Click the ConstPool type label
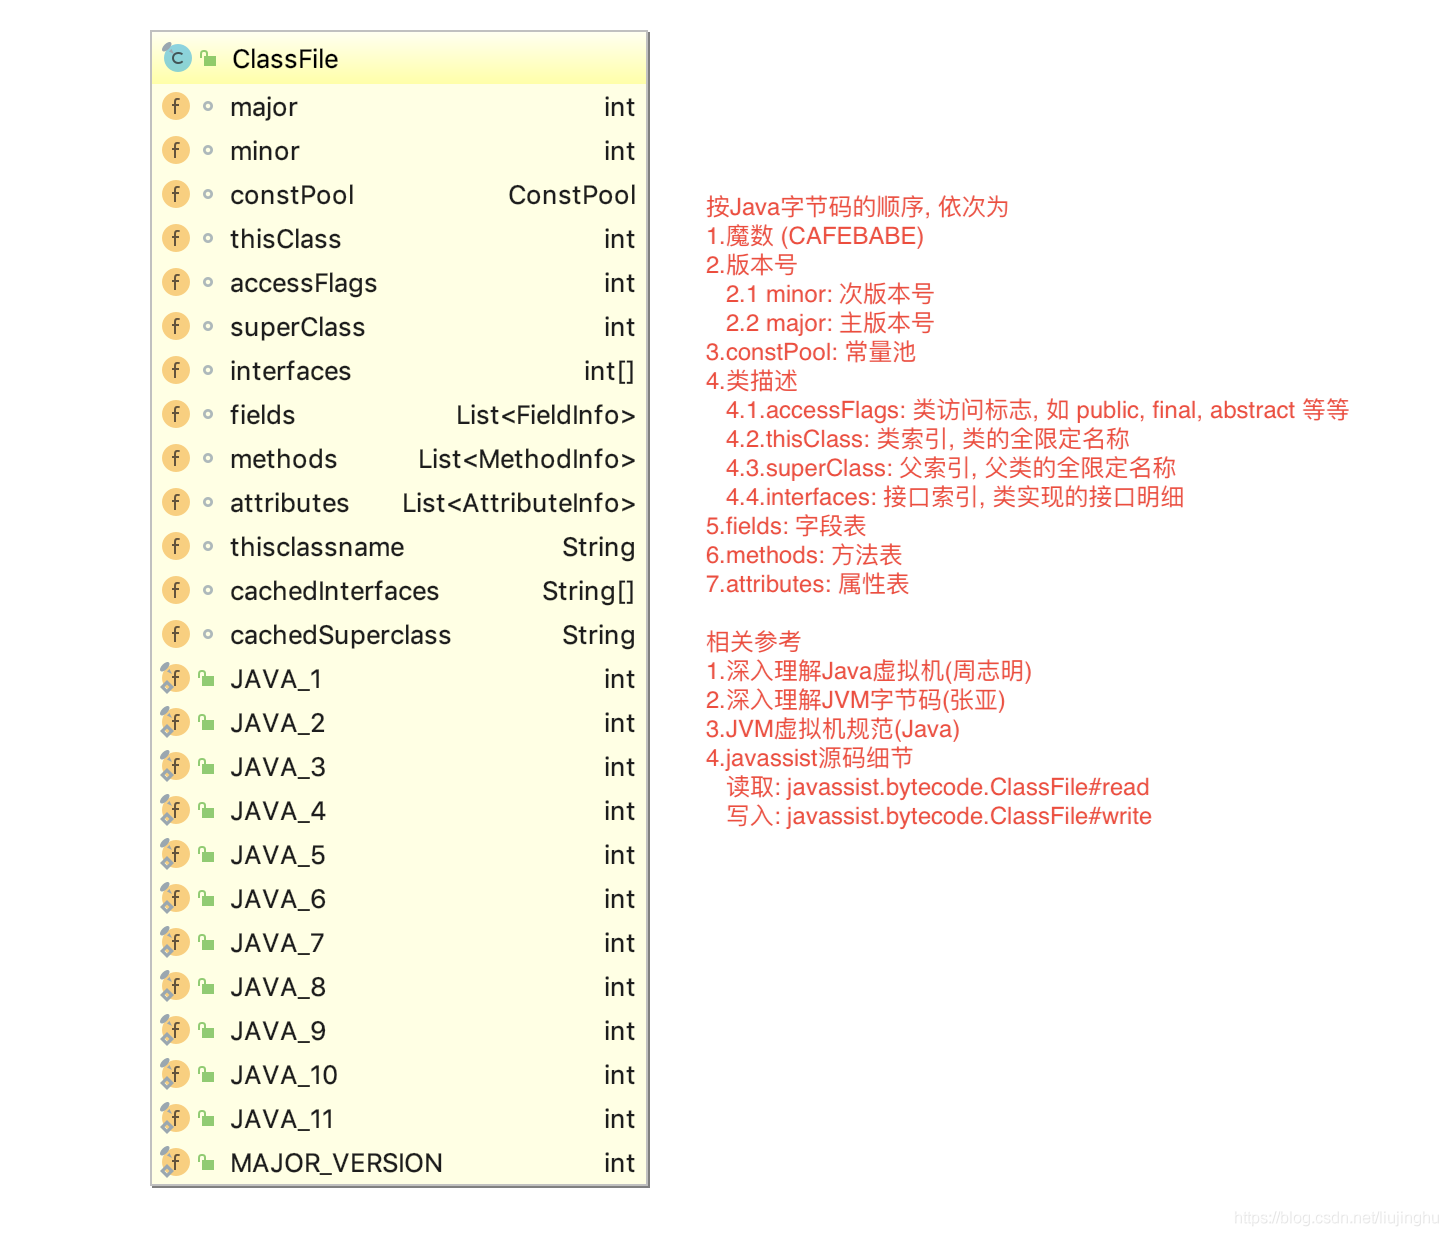The image size is (1448, 1236). pyautogui.click(x=572, y=195)
